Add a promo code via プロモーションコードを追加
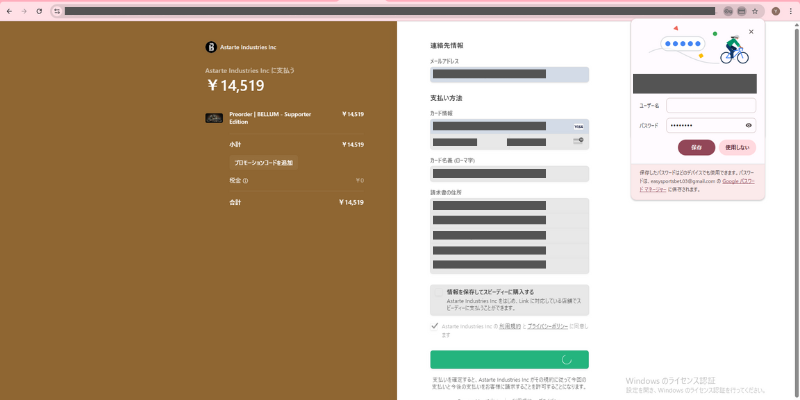Screen dimensions: 800x400 coord(263,163)
